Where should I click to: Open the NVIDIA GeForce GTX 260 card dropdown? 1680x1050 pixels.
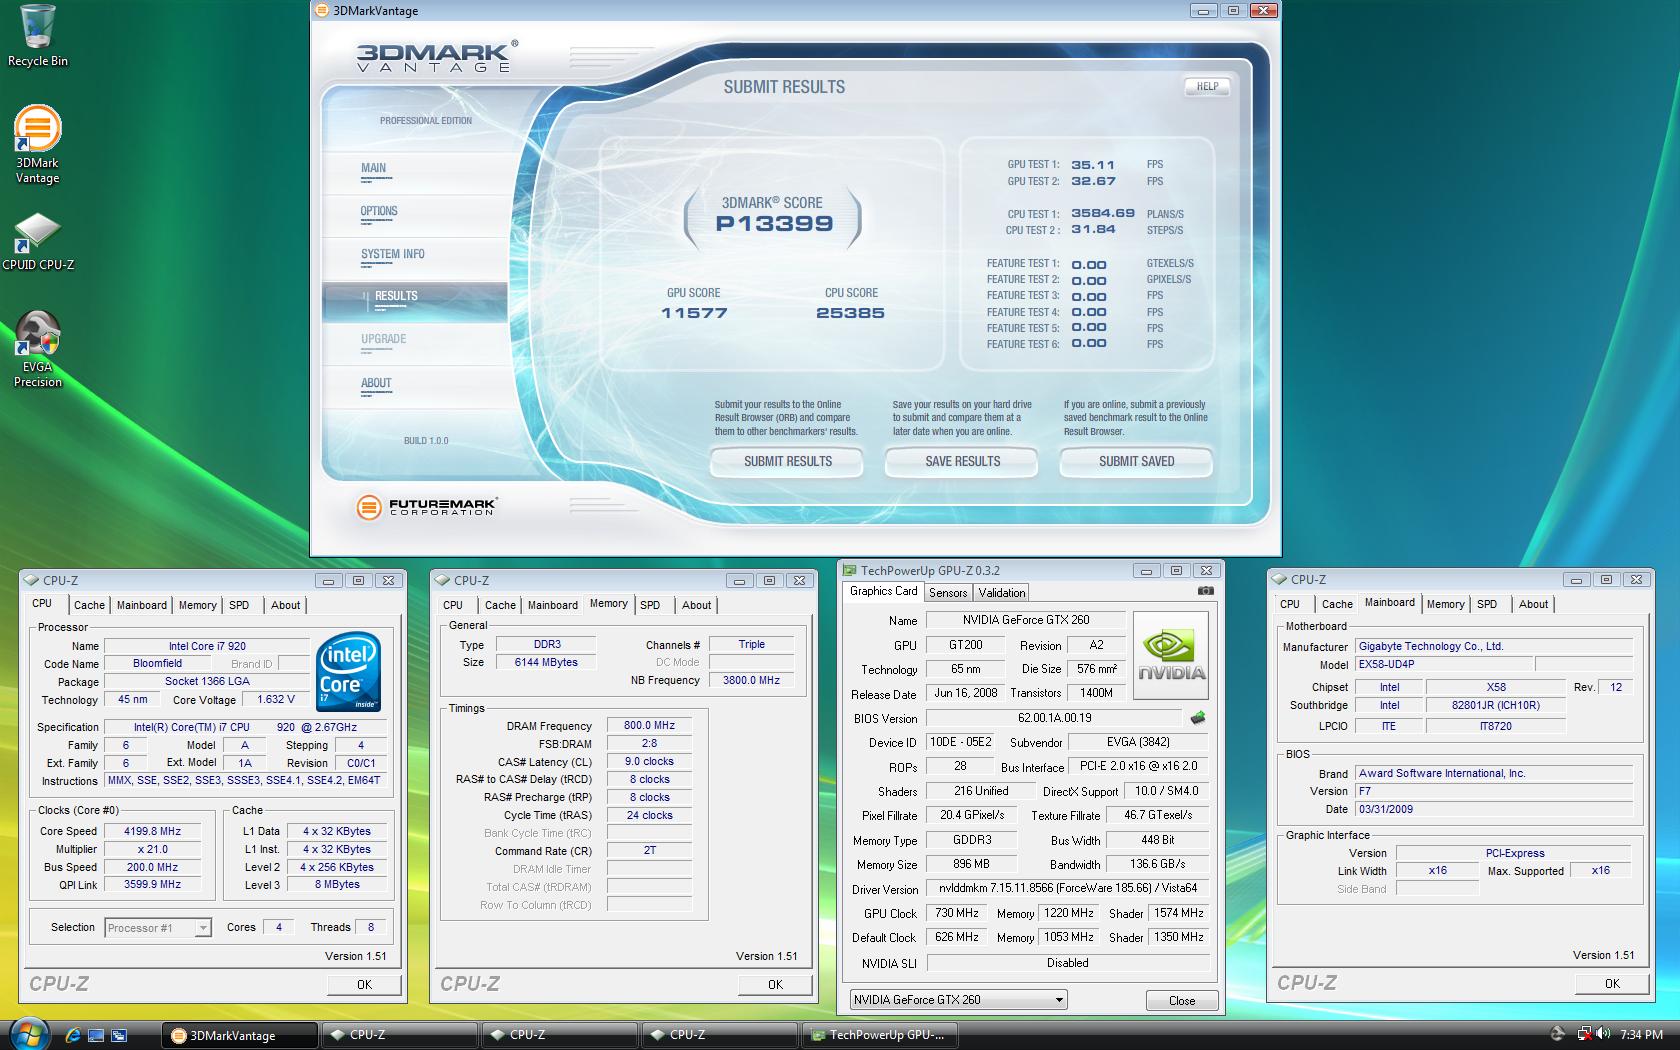(x=959, y=999)
